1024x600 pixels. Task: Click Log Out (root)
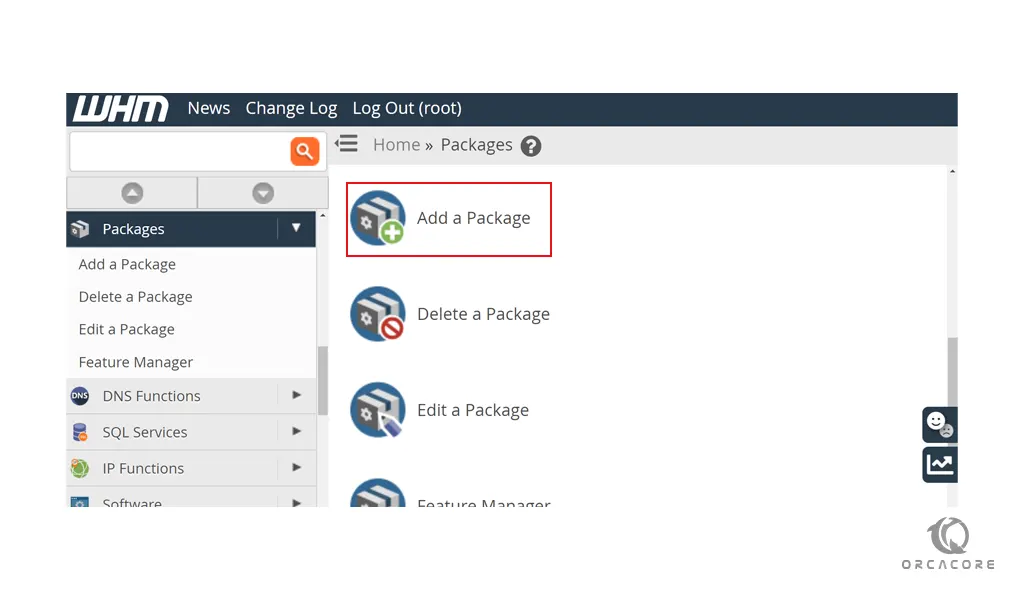407,108
